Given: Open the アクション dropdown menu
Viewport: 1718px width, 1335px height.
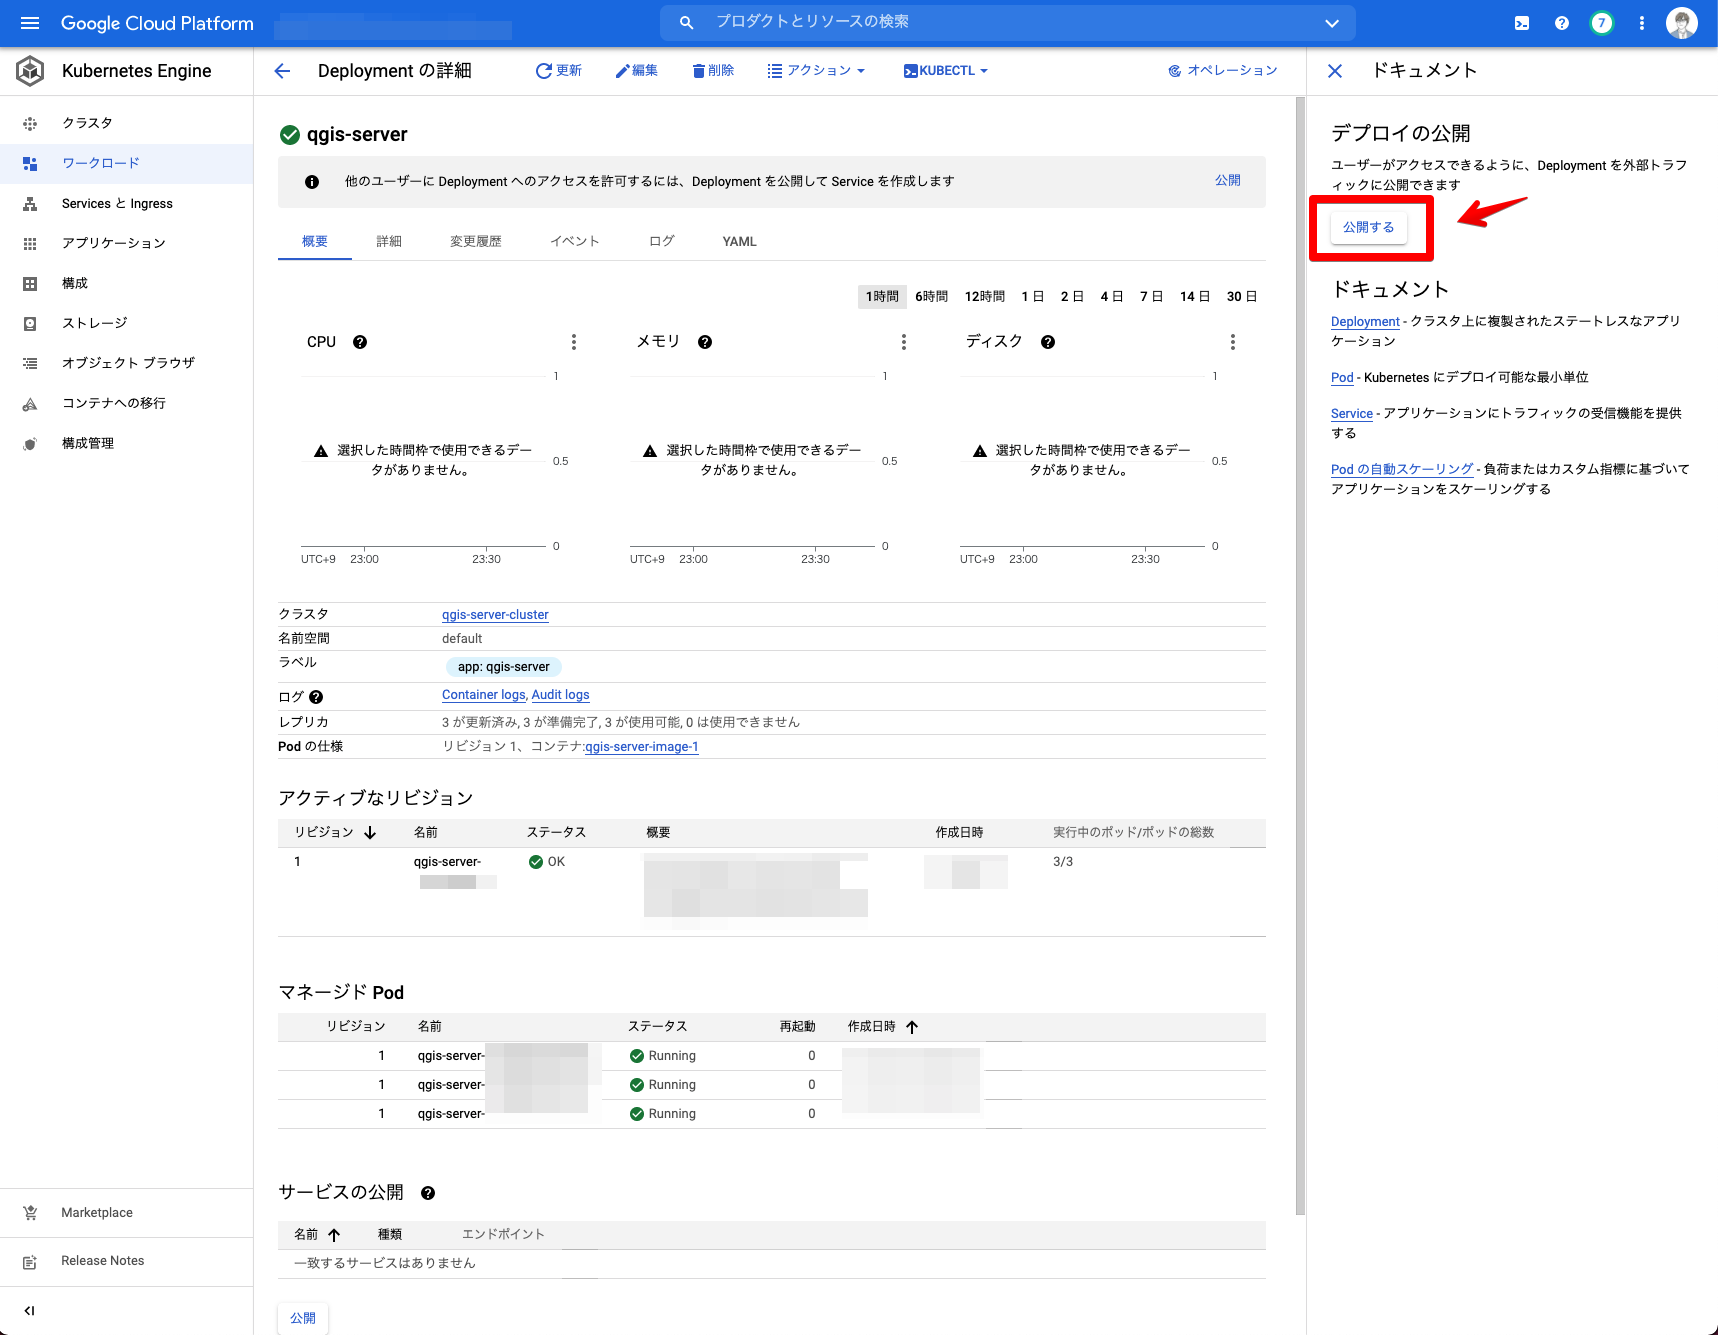Looking at the screenshot, I should point(816,71).
